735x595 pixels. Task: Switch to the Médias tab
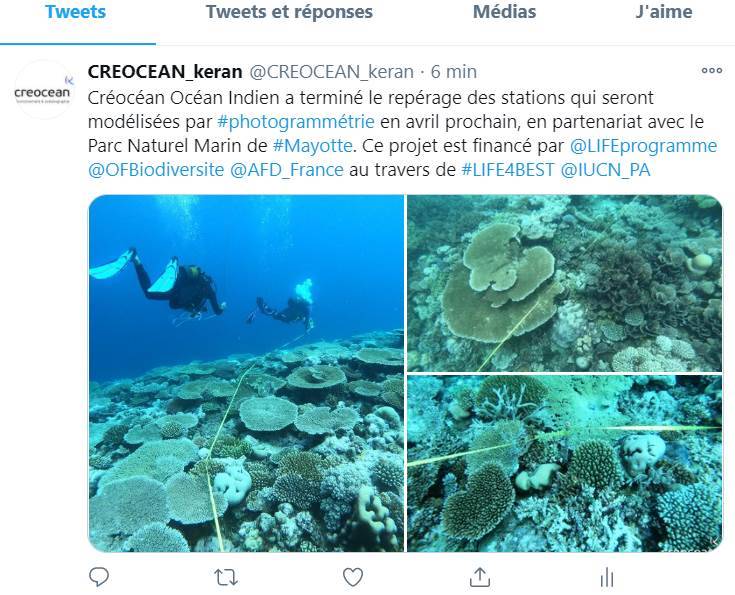point(504,12)
